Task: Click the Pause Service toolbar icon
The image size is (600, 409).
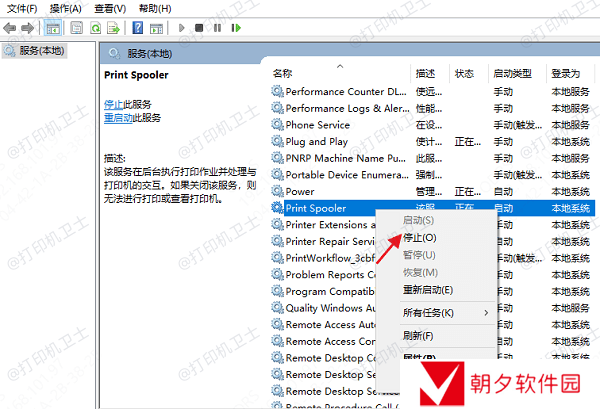Action: [x=217, y=28]
